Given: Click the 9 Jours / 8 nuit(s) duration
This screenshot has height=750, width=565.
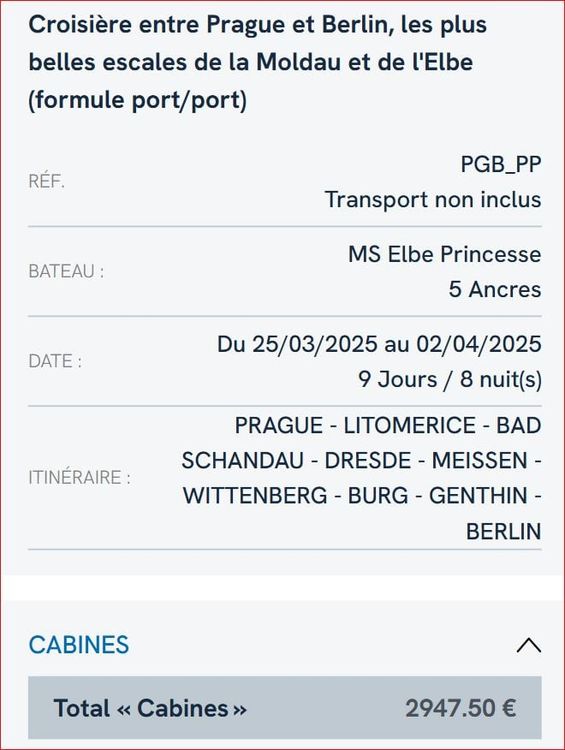Looking at the screenshot, I should (450, 379).
